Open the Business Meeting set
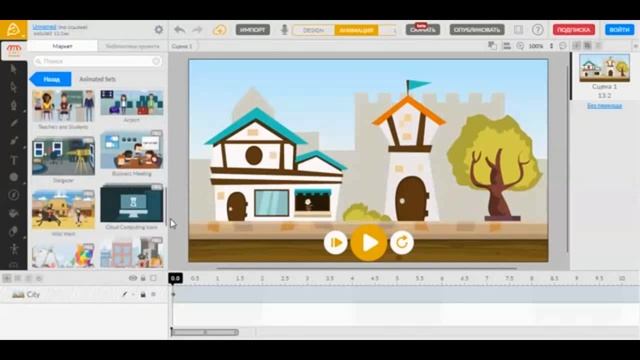Screen dimensions: 640x360 [131, 150]
